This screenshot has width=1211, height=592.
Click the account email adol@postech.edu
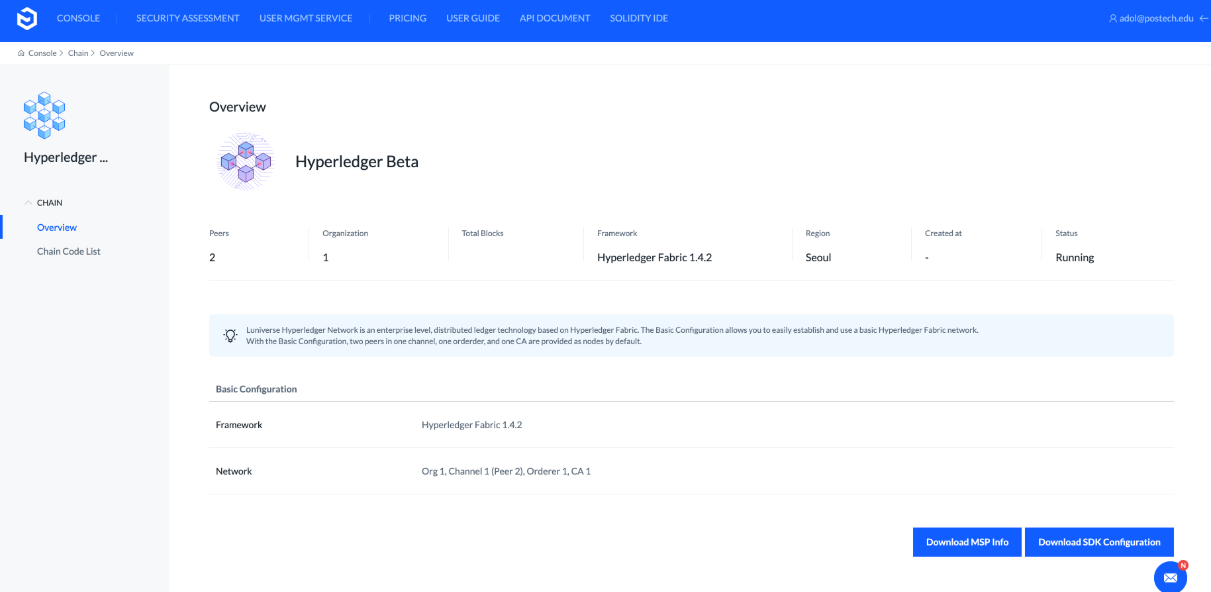click(1157, 18)
